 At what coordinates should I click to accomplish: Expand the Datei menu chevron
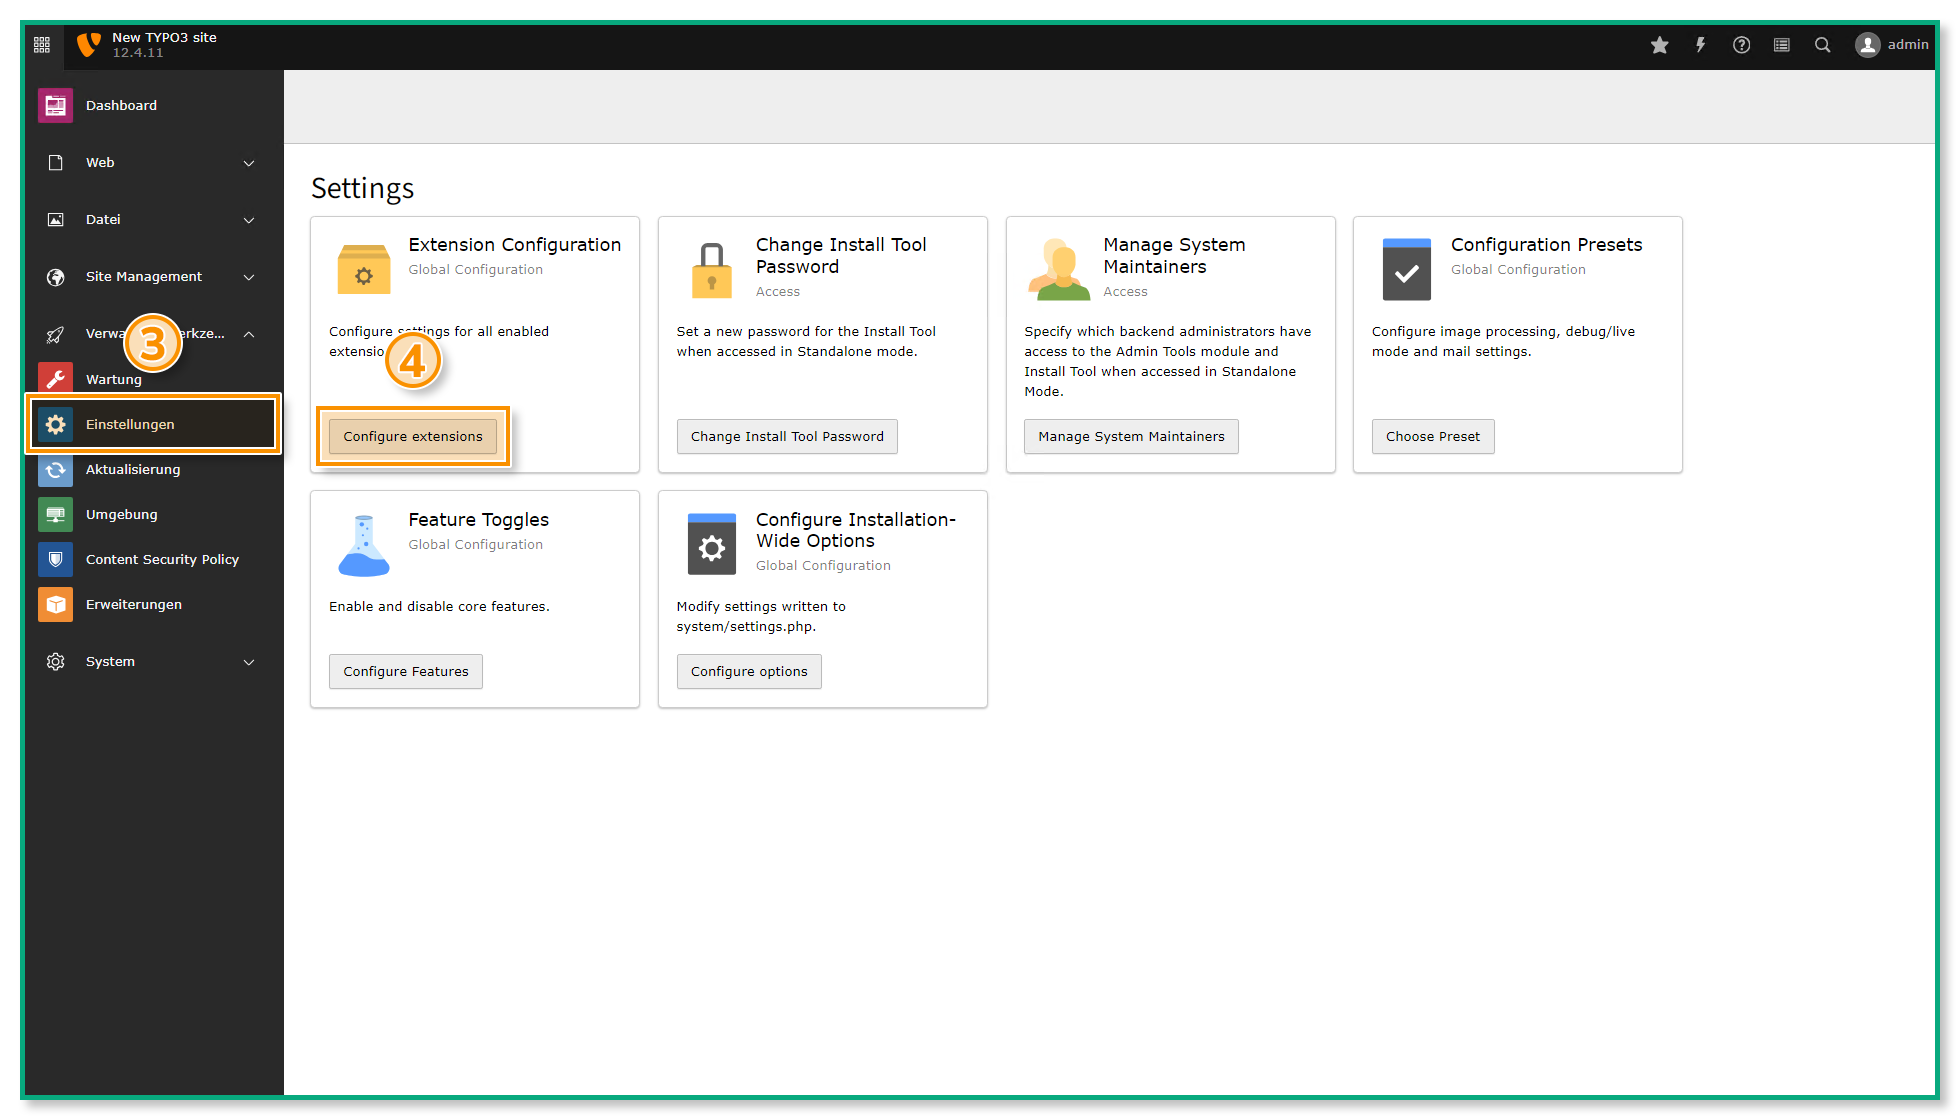coord(249,220)
